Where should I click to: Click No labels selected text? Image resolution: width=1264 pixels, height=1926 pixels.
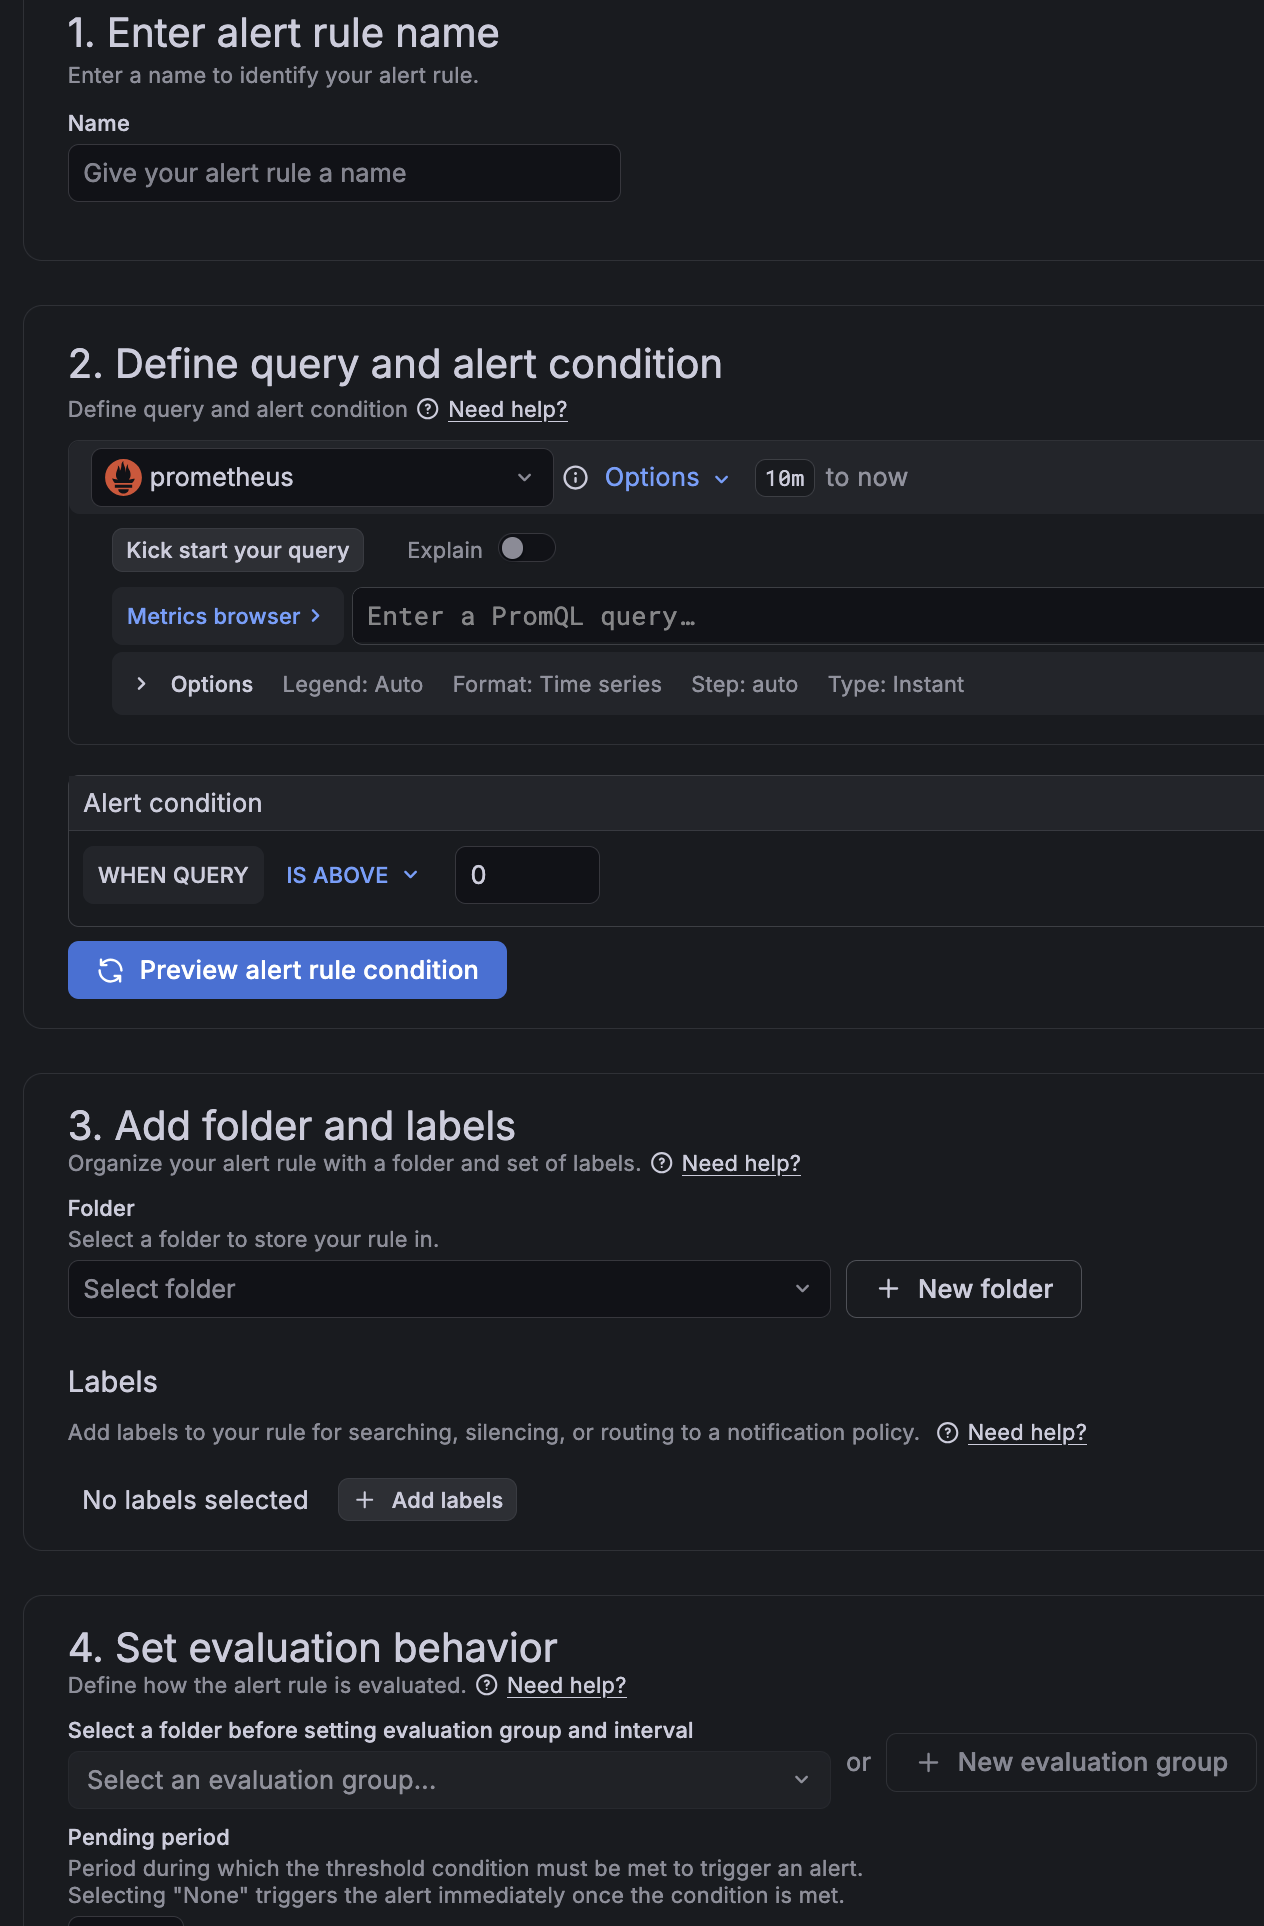click(x=195, y=1500)
